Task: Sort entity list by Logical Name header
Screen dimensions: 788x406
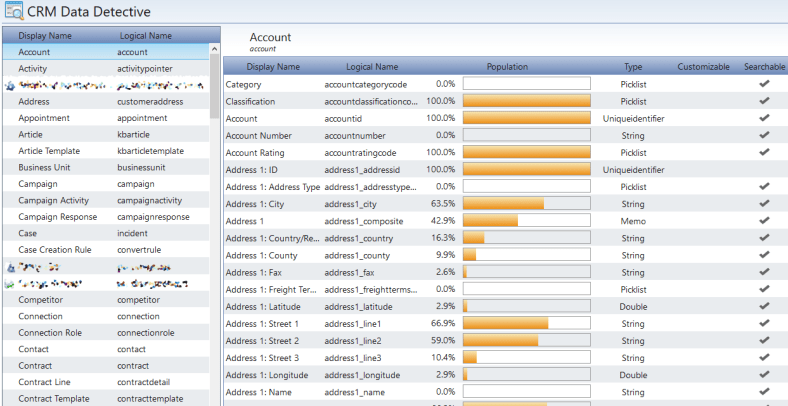Action: (x=146, y=36)
